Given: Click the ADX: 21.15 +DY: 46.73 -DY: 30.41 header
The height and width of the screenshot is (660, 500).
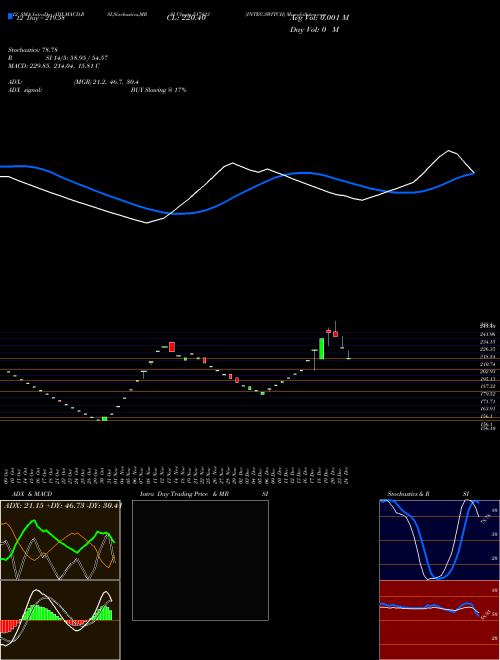Looking at the screenshot, I should (x=62, y=505).
